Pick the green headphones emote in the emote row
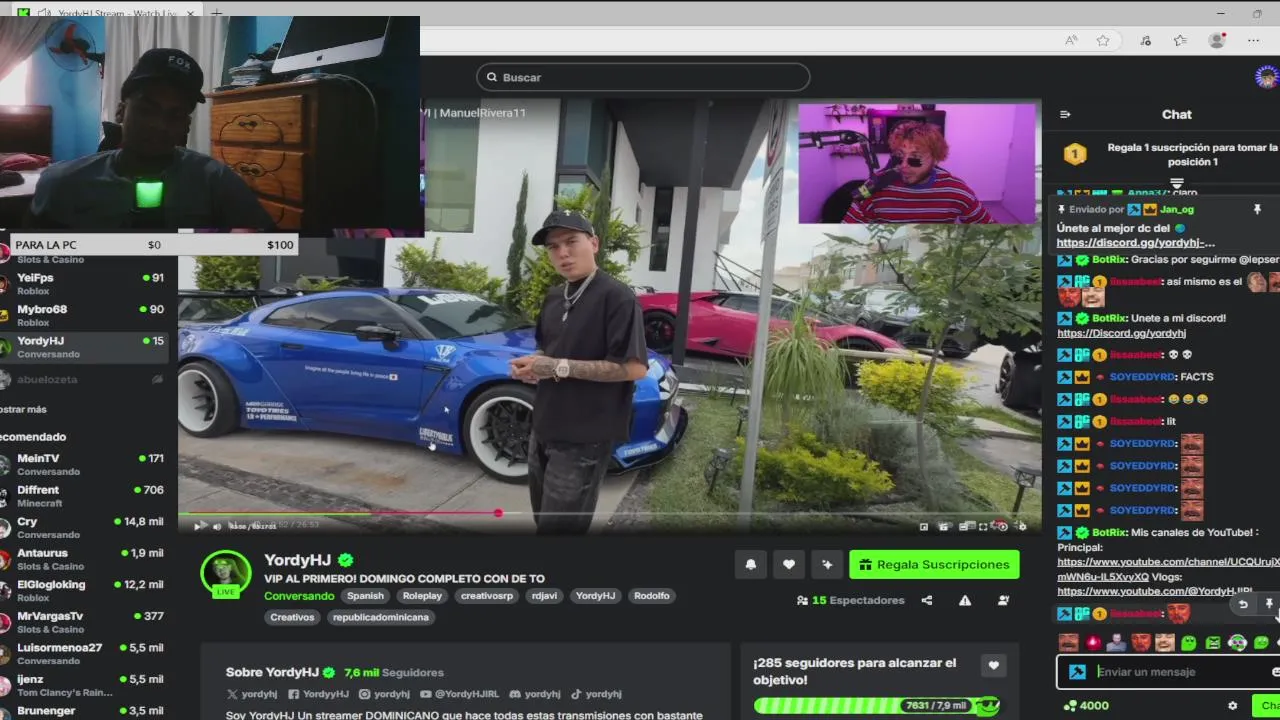 click(1237, 642)
